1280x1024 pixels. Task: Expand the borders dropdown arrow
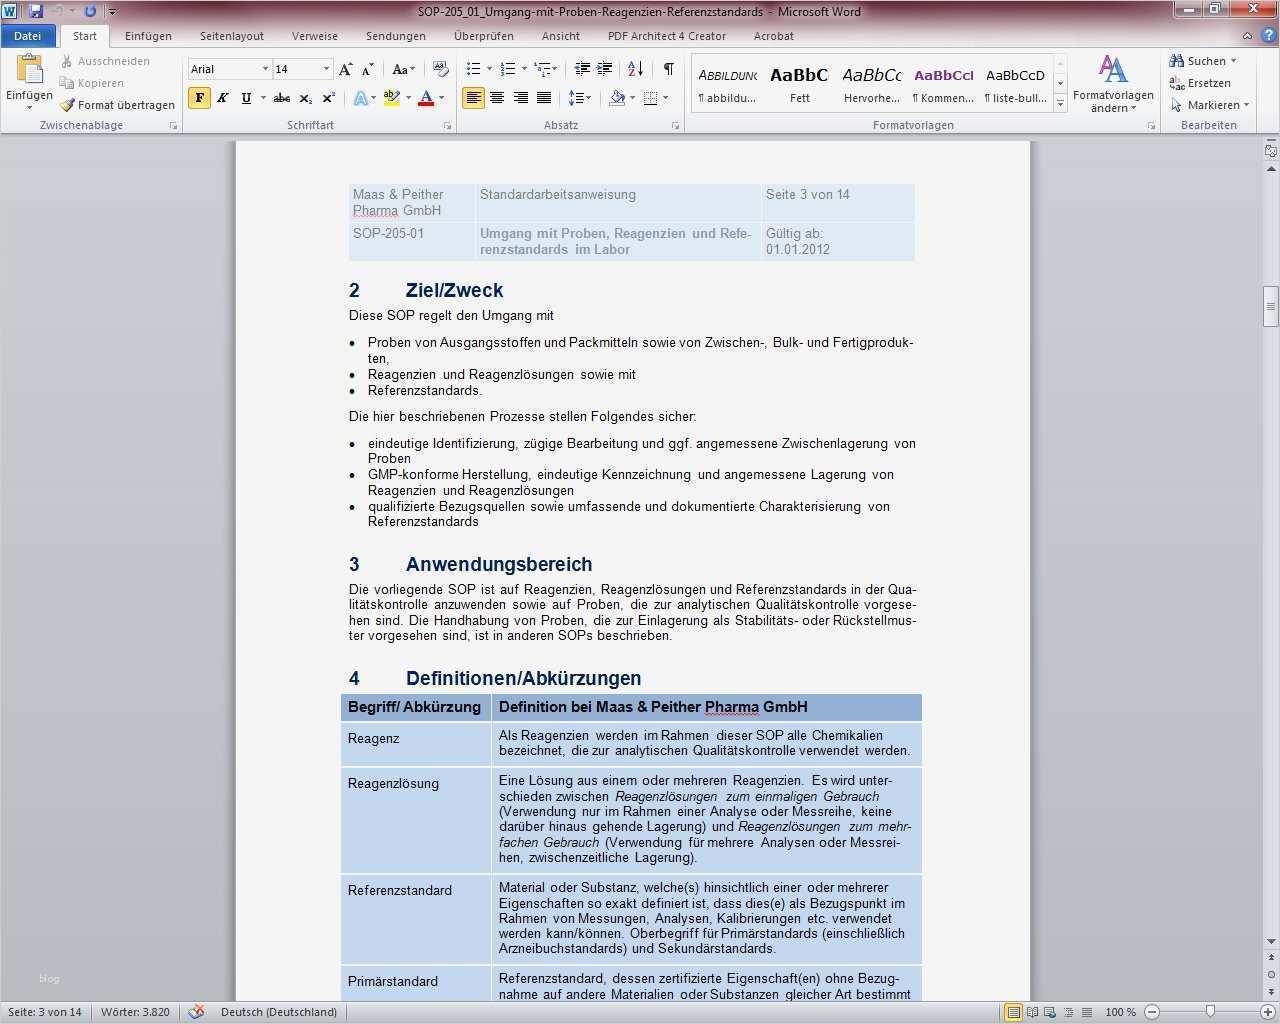[x=665, y=98]
